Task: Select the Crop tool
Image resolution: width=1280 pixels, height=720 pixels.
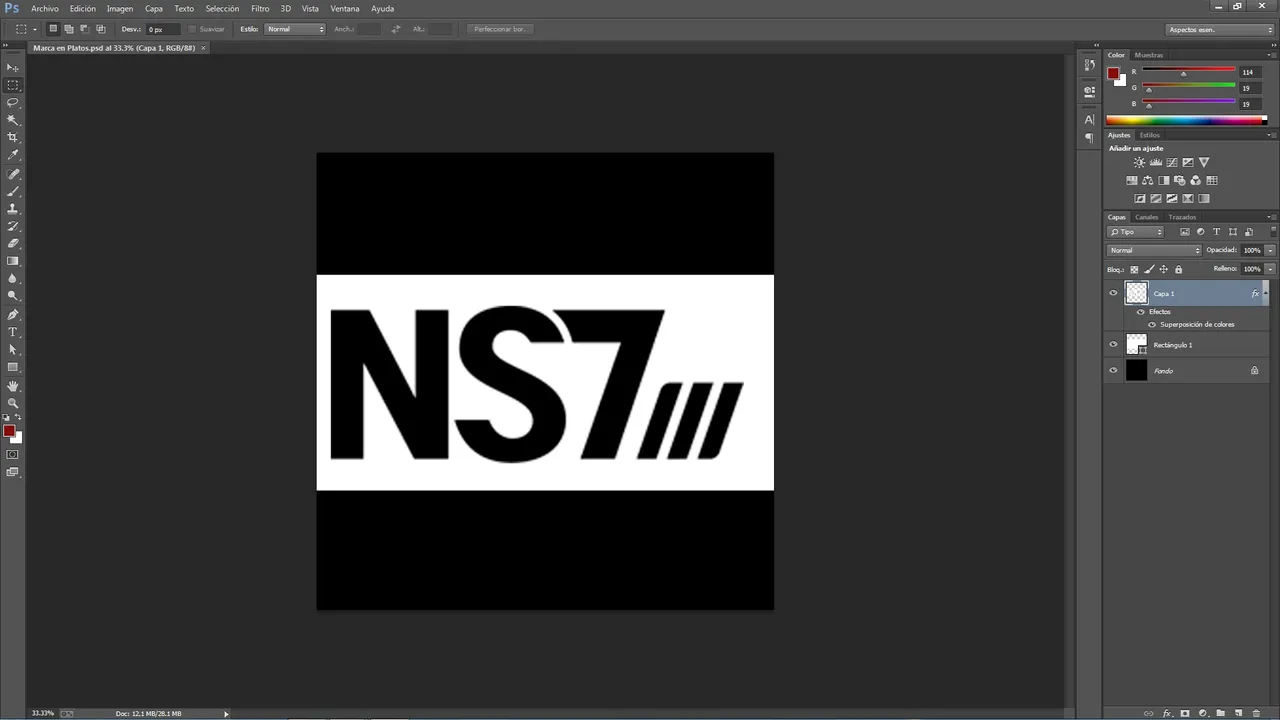Action: pos(13,137)
